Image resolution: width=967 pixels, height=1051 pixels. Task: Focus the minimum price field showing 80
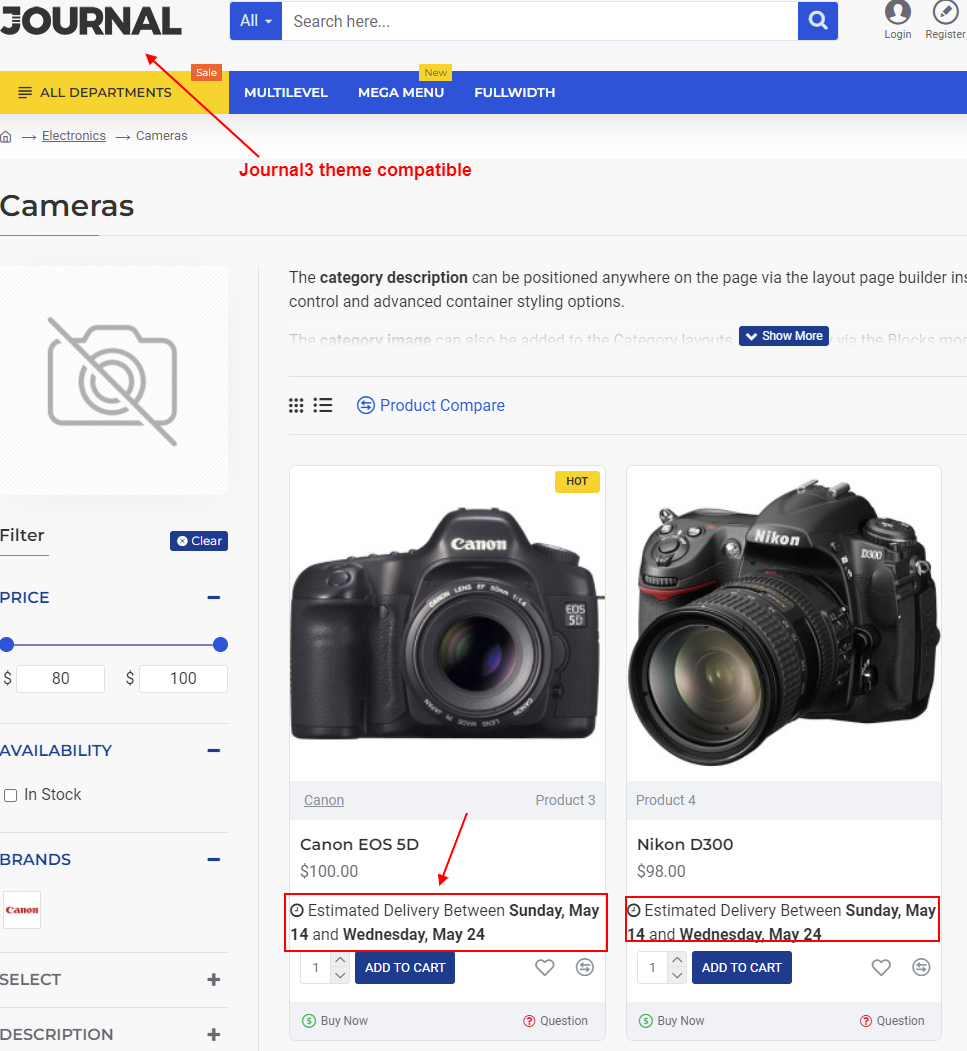coord(60,679)
